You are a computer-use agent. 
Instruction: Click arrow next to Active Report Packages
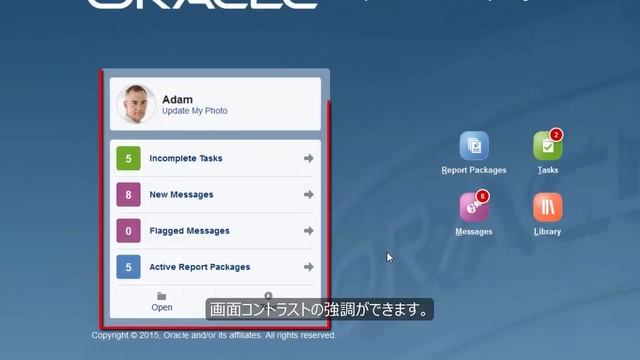pos(309,267)
